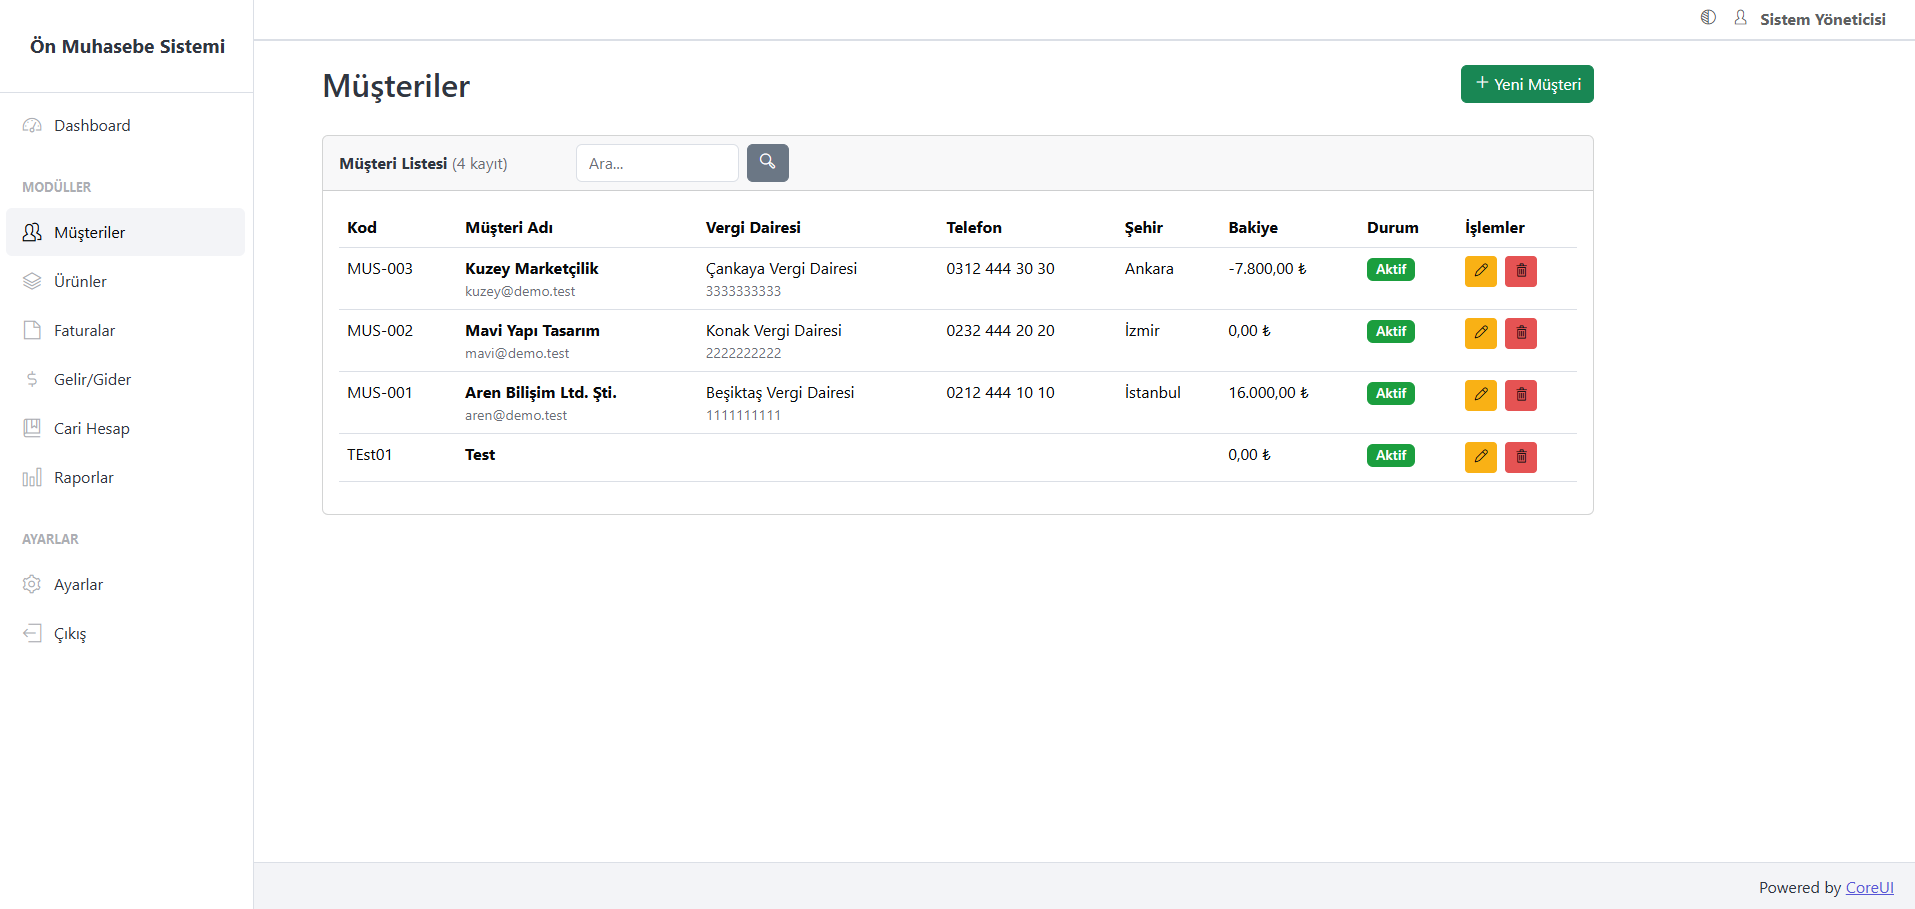Image resolution: width=1915 pixels, height=909 pixels.
Task: Focus the Ara... search field
Action: click(x=657, y=163)
